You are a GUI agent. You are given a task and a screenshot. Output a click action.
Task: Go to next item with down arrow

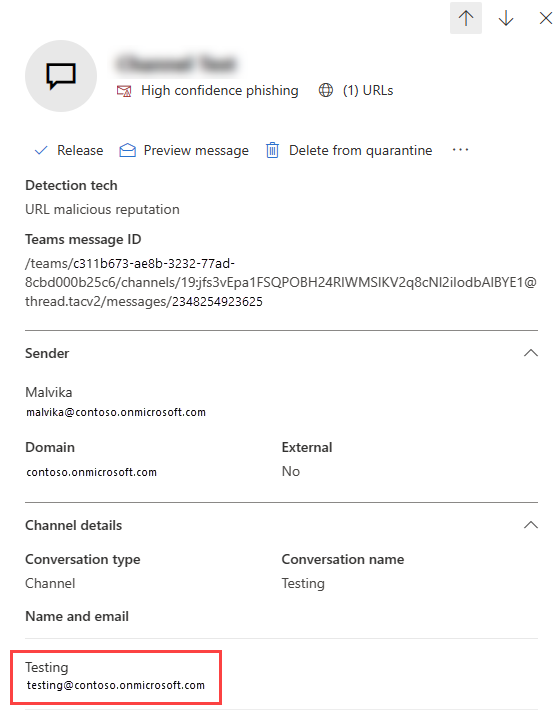[x=506, y=18]
